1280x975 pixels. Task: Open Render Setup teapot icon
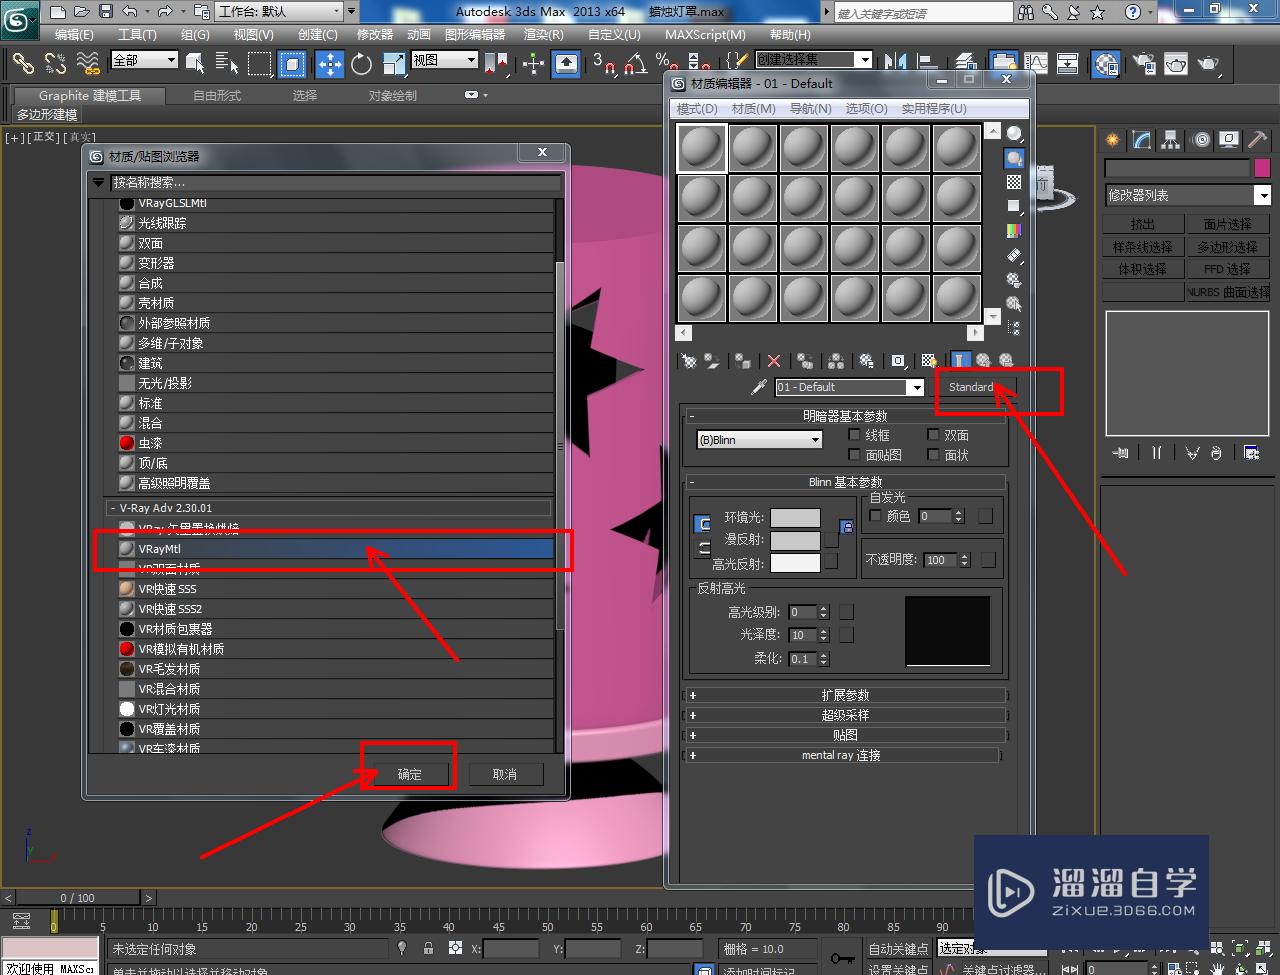pyautogui.click(x=1143, y=64)
